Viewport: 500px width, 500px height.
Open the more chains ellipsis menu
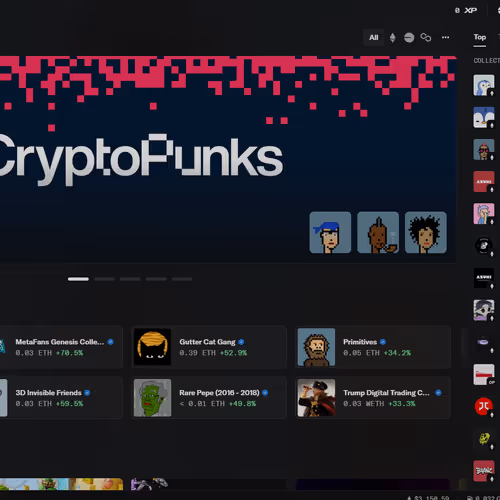[445, 37]
